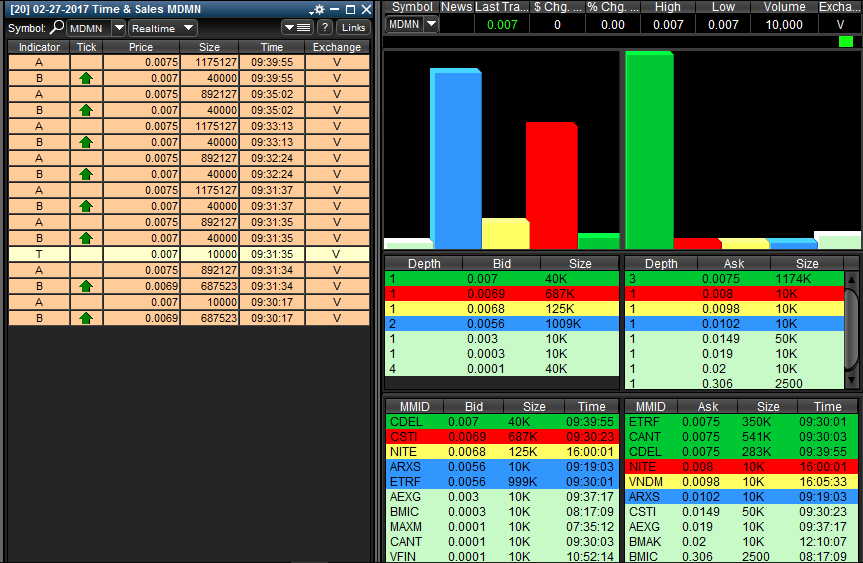863x563 pixels.
Task: Click the up-tick arrow in the 09:31:37 B row
Action: pos(86,206)
